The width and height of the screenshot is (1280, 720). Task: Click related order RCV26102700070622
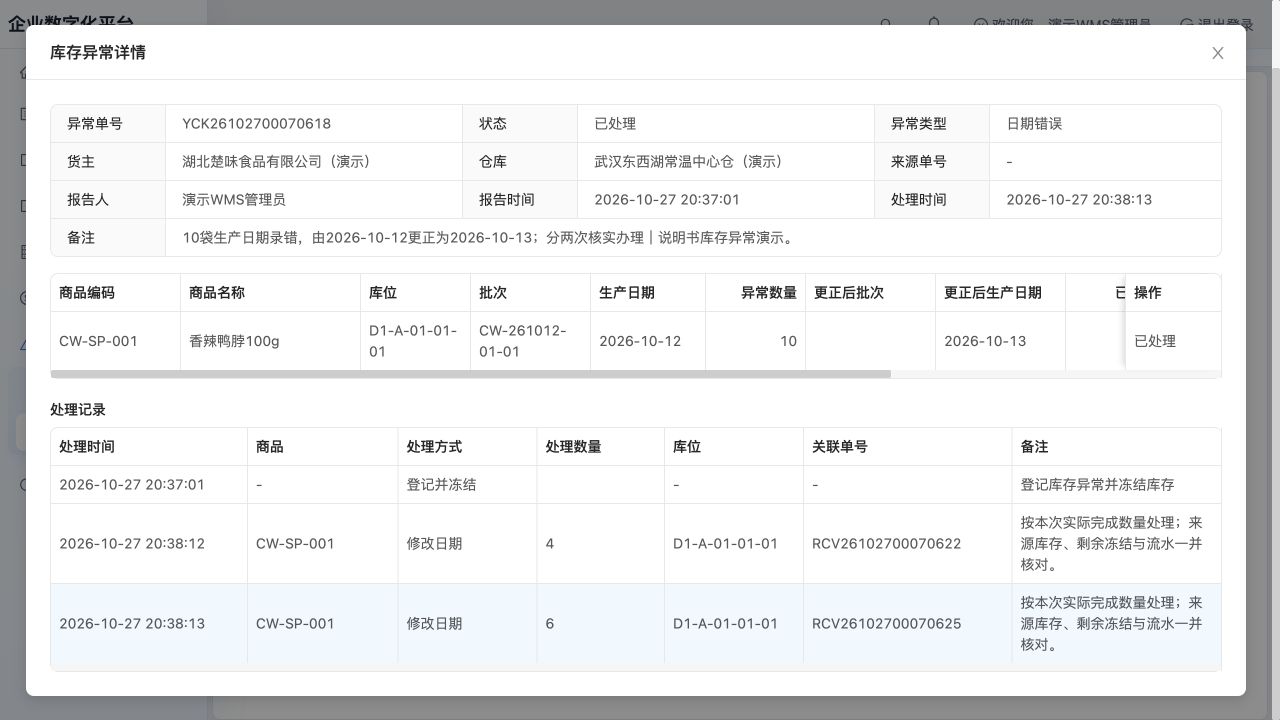coord(886,544)
